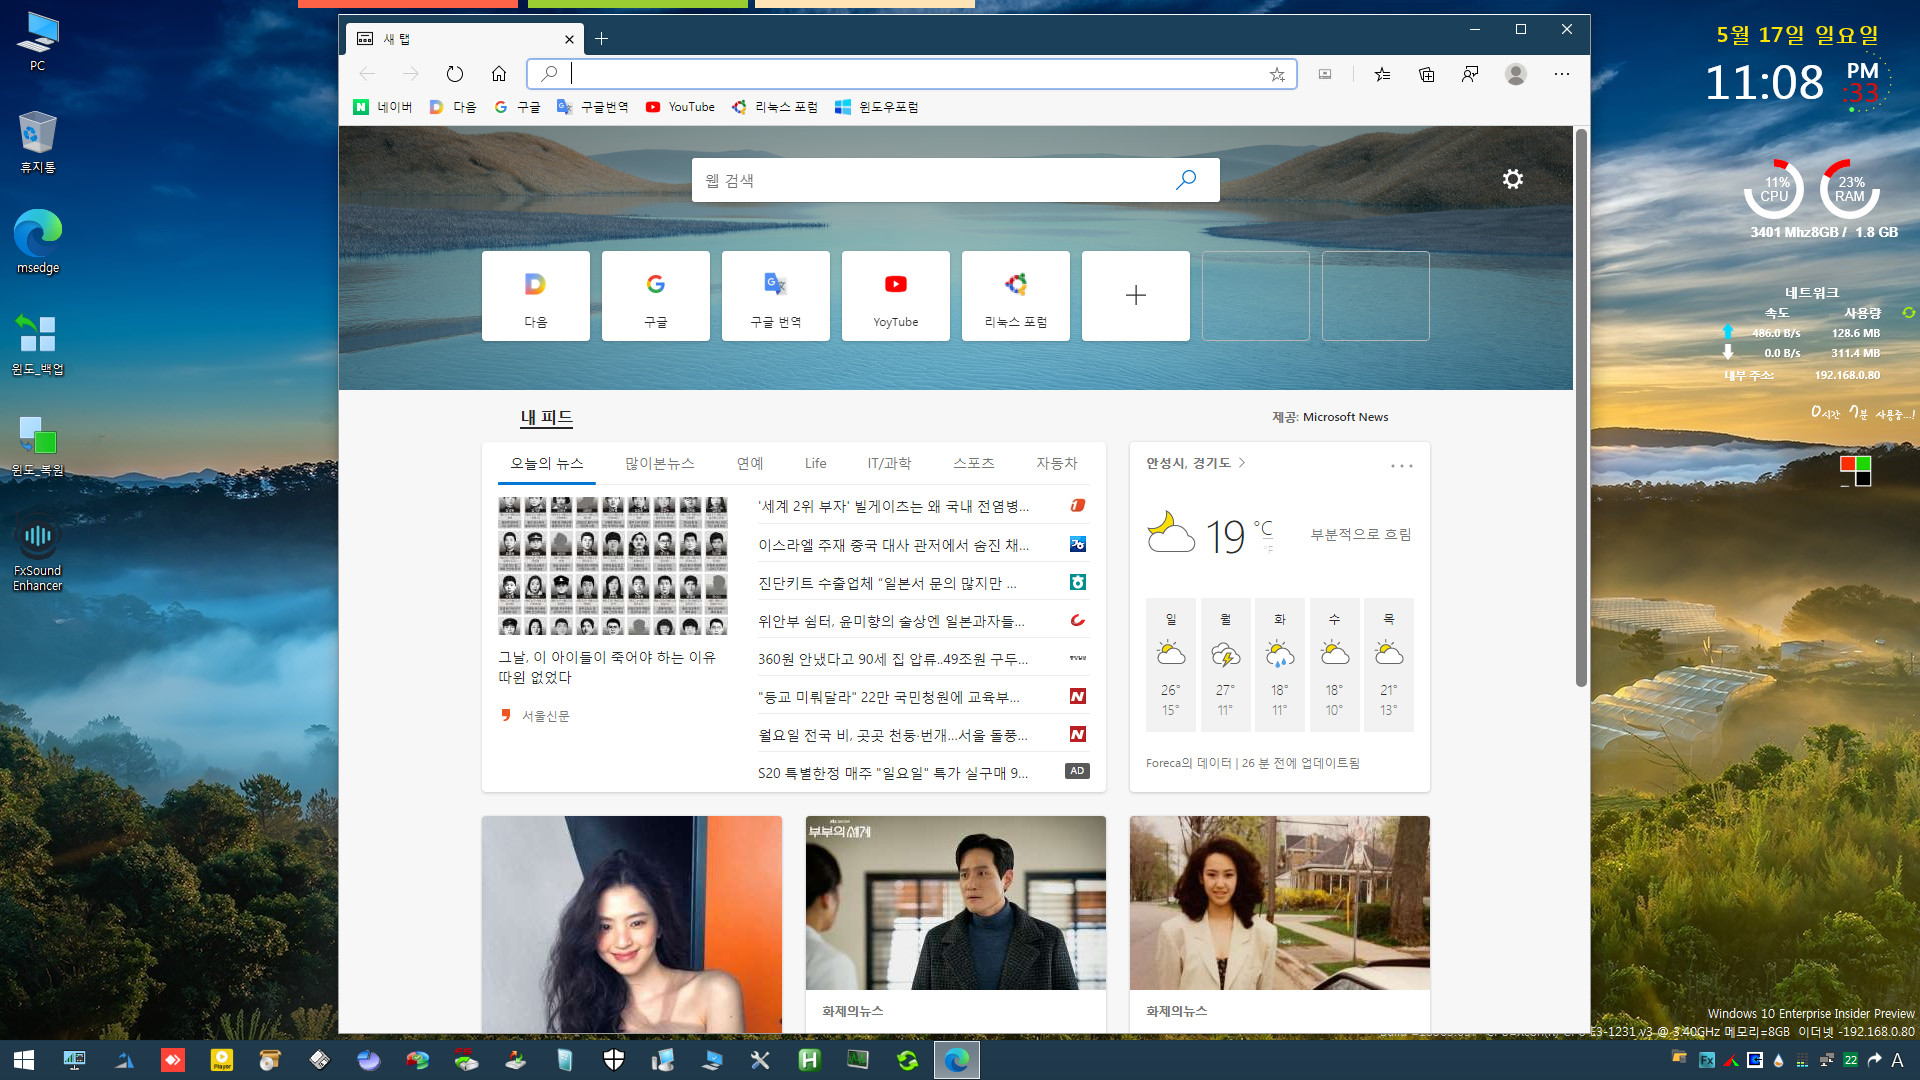The height and width of the screenshot is (1080, 1920).
Task: Open the Favorites list icon in toolbar
Action: 1382,74
